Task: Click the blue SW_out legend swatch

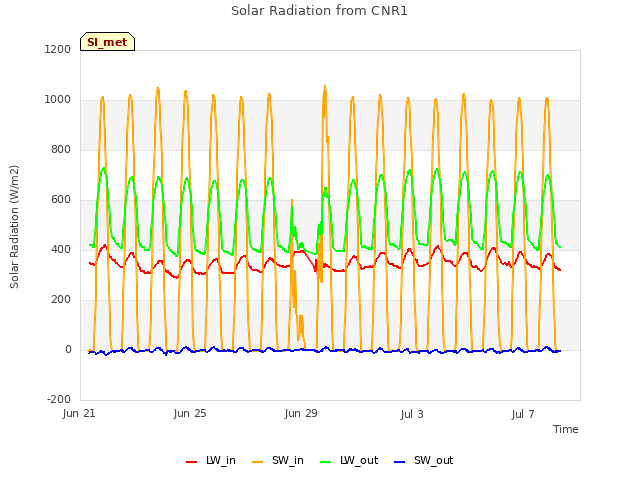Action: click(400, 462)
